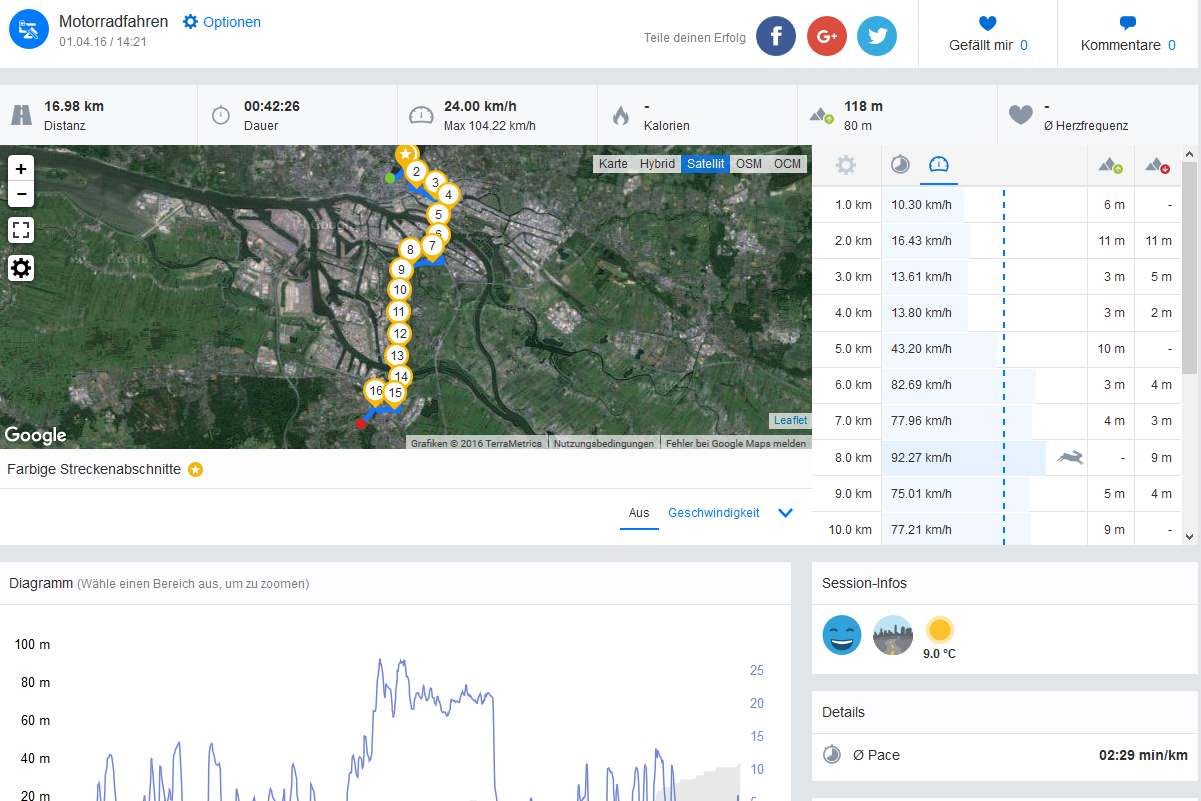Open the Geschwindigkeit coloring link
This screenshot has width=1201, height=801.
pyautogui.click(x=713, y=513)
